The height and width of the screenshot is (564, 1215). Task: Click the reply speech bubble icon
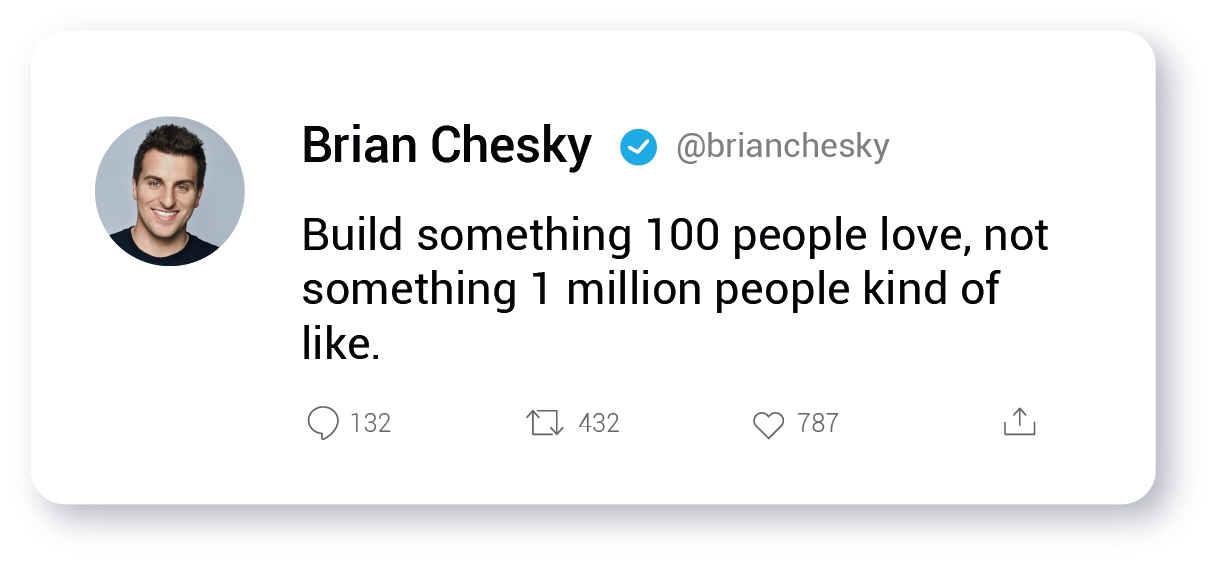click(323, 423)
